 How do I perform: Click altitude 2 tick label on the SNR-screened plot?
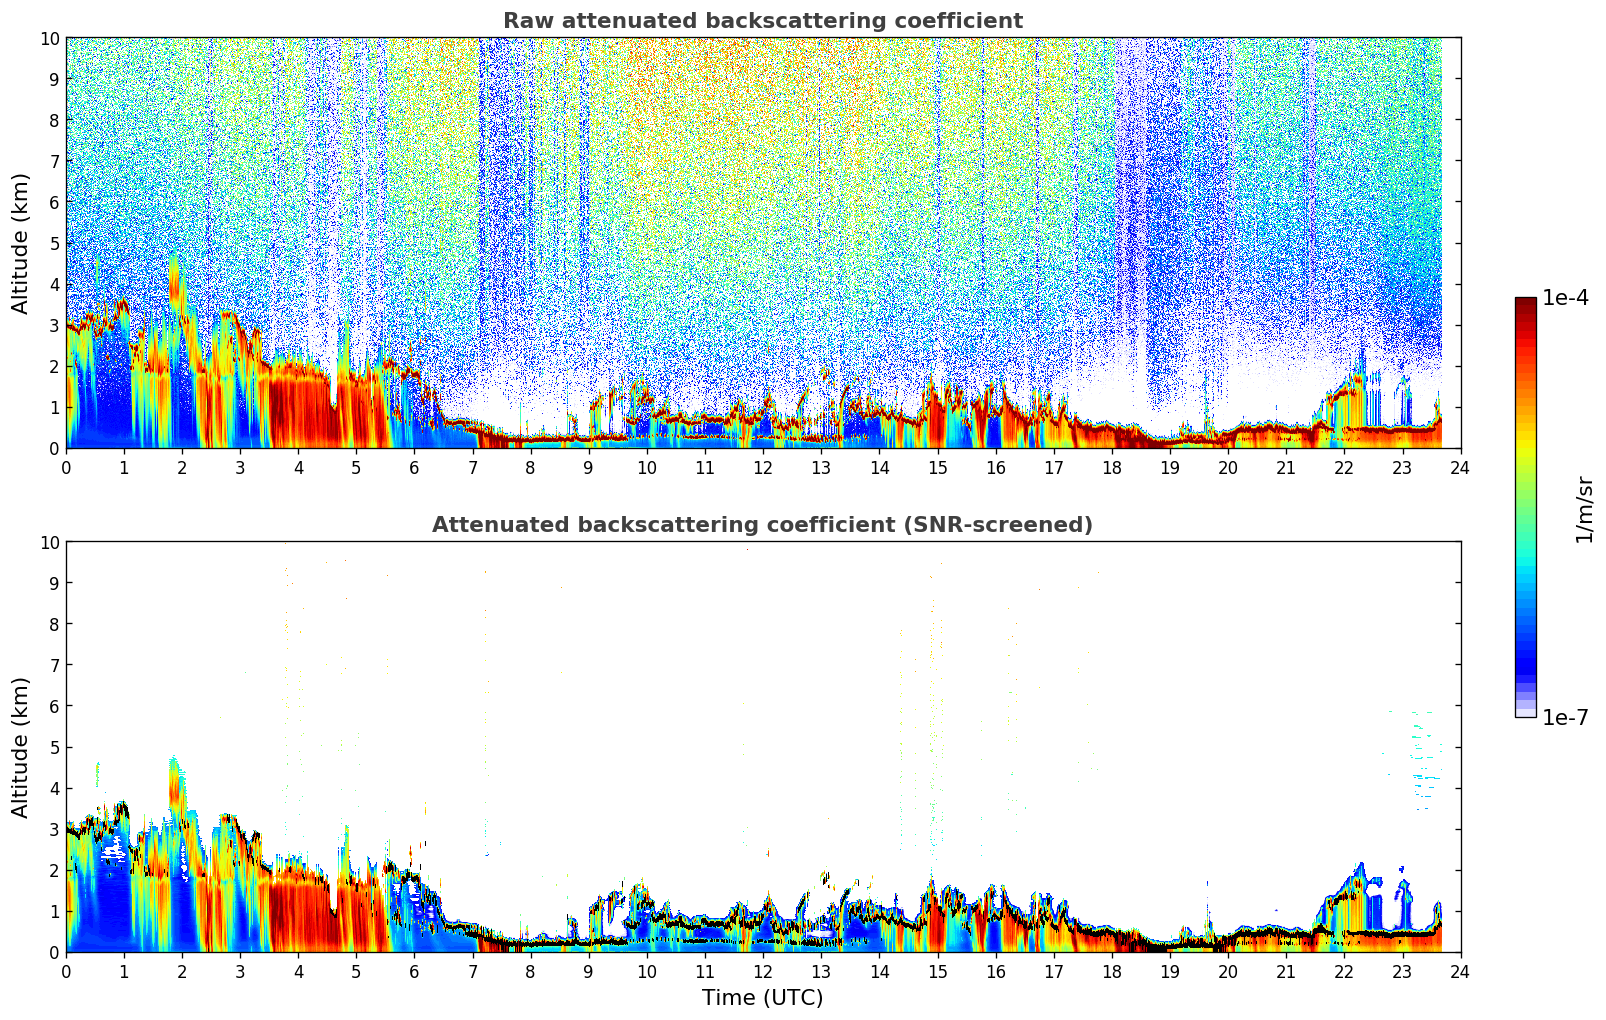point(54,870)
